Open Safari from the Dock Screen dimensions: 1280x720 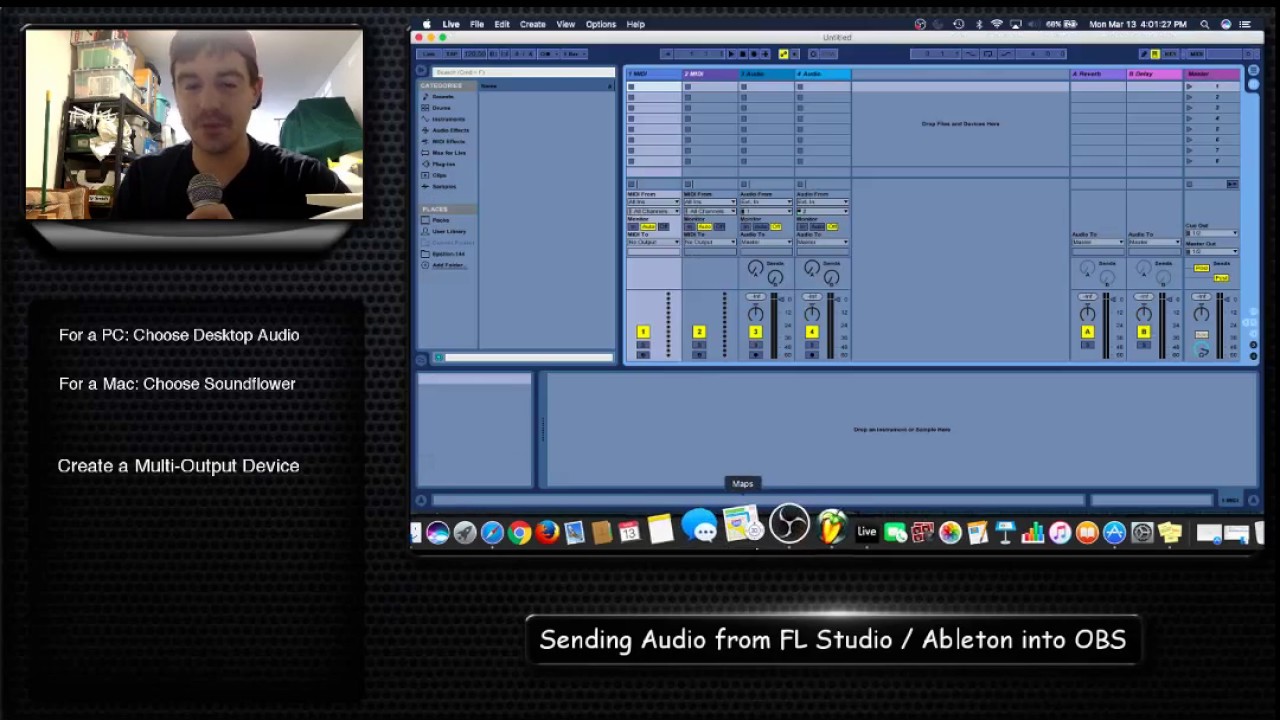492,533
